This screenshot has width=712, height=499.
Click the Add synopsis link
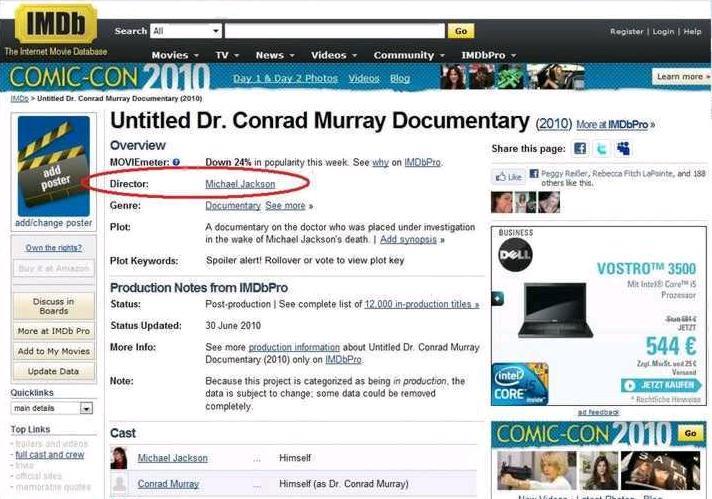coord(410,240)
